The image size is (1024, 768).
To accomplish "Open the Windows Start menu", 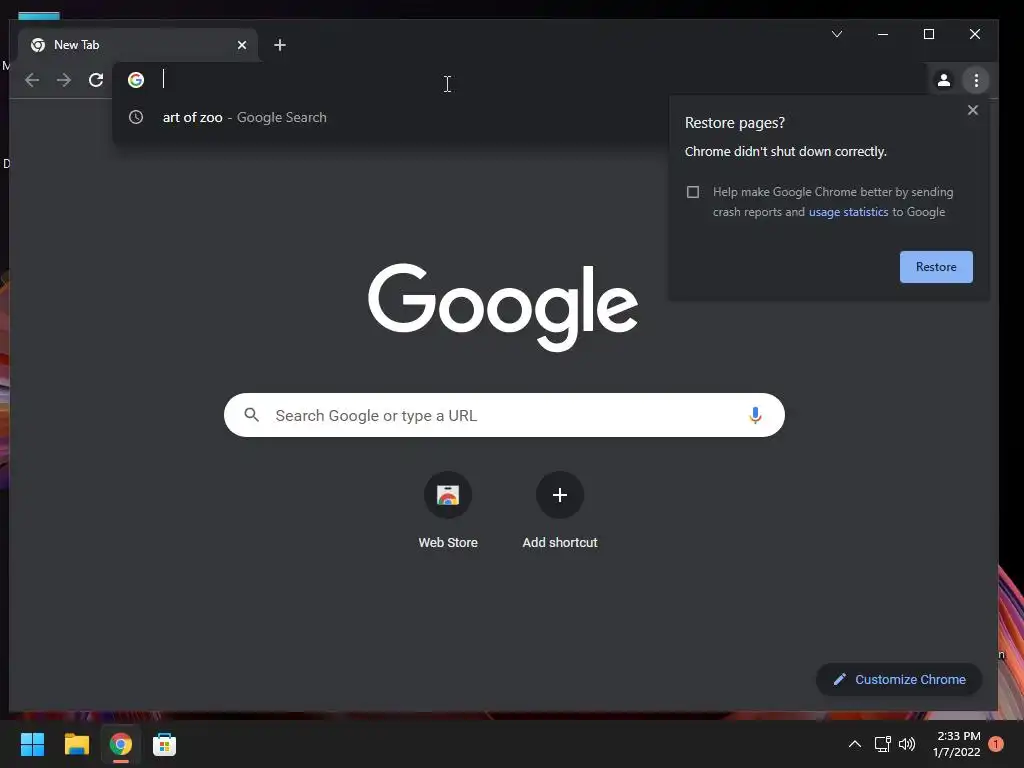I will pos(32,744).
